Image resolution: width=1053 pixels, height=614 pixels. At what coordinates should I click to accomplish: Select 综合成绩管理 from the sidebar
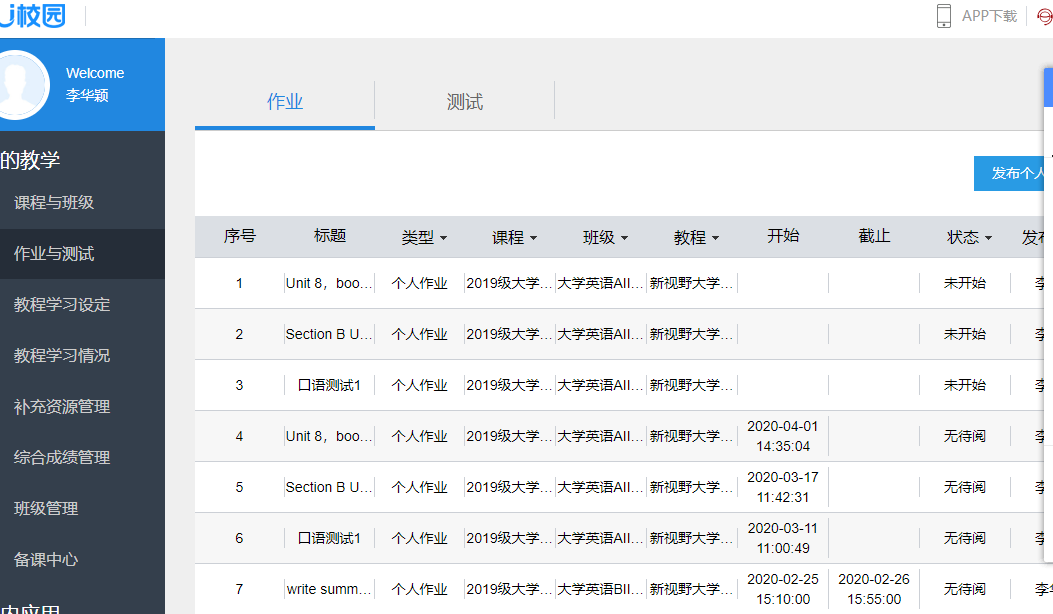click(x=62, y=458)
